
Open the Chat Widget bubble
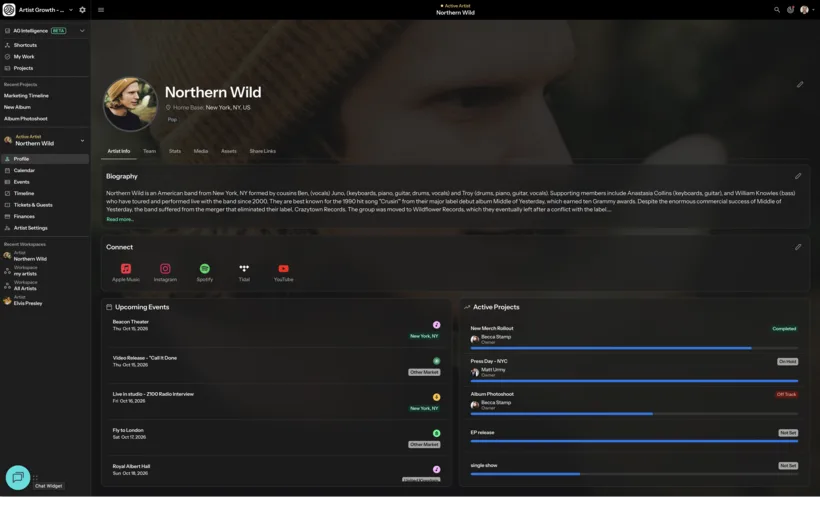(18, 477)
